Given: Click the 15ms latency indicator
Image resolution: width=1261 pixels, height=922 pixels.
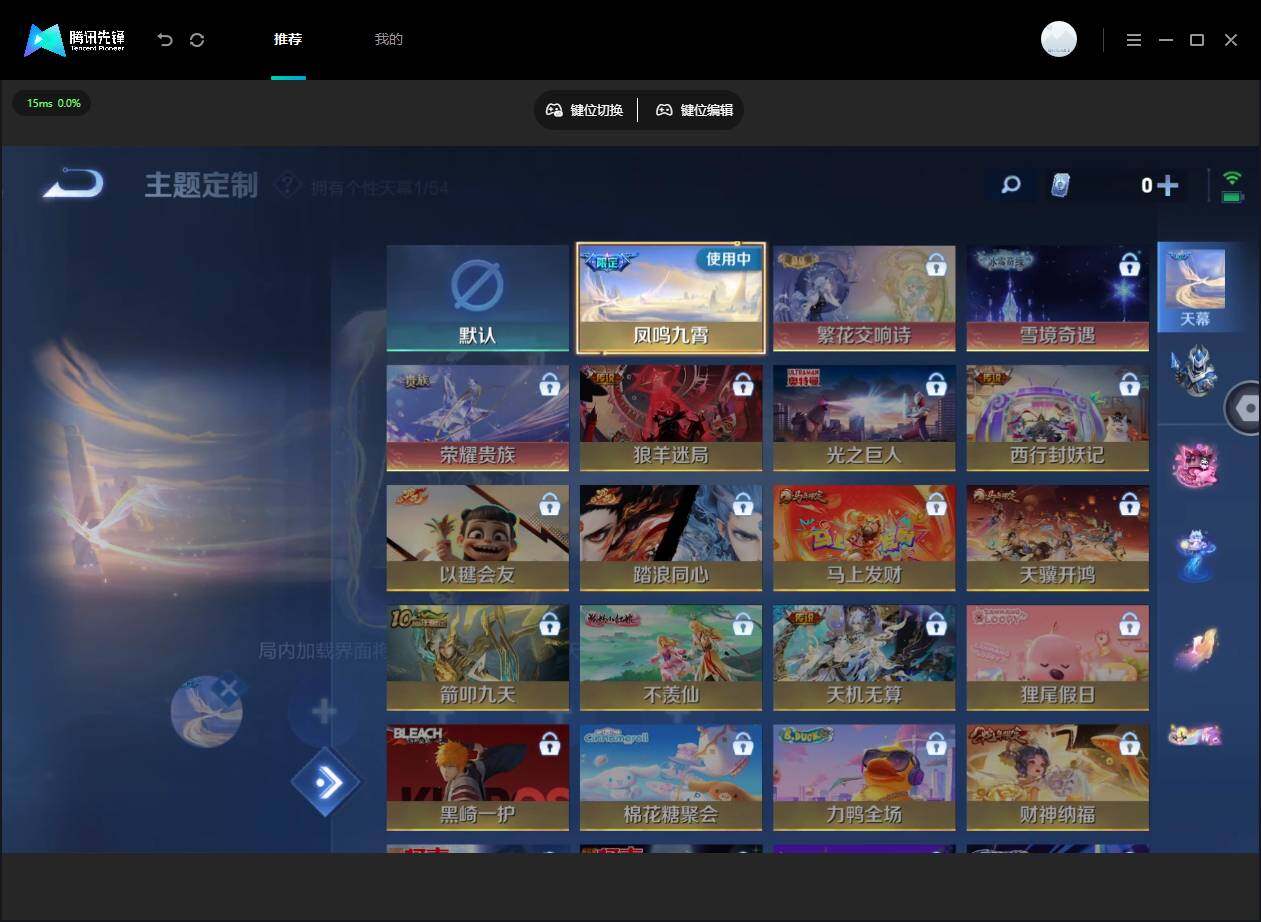Looking at the screenshot, I should point(53,103).
